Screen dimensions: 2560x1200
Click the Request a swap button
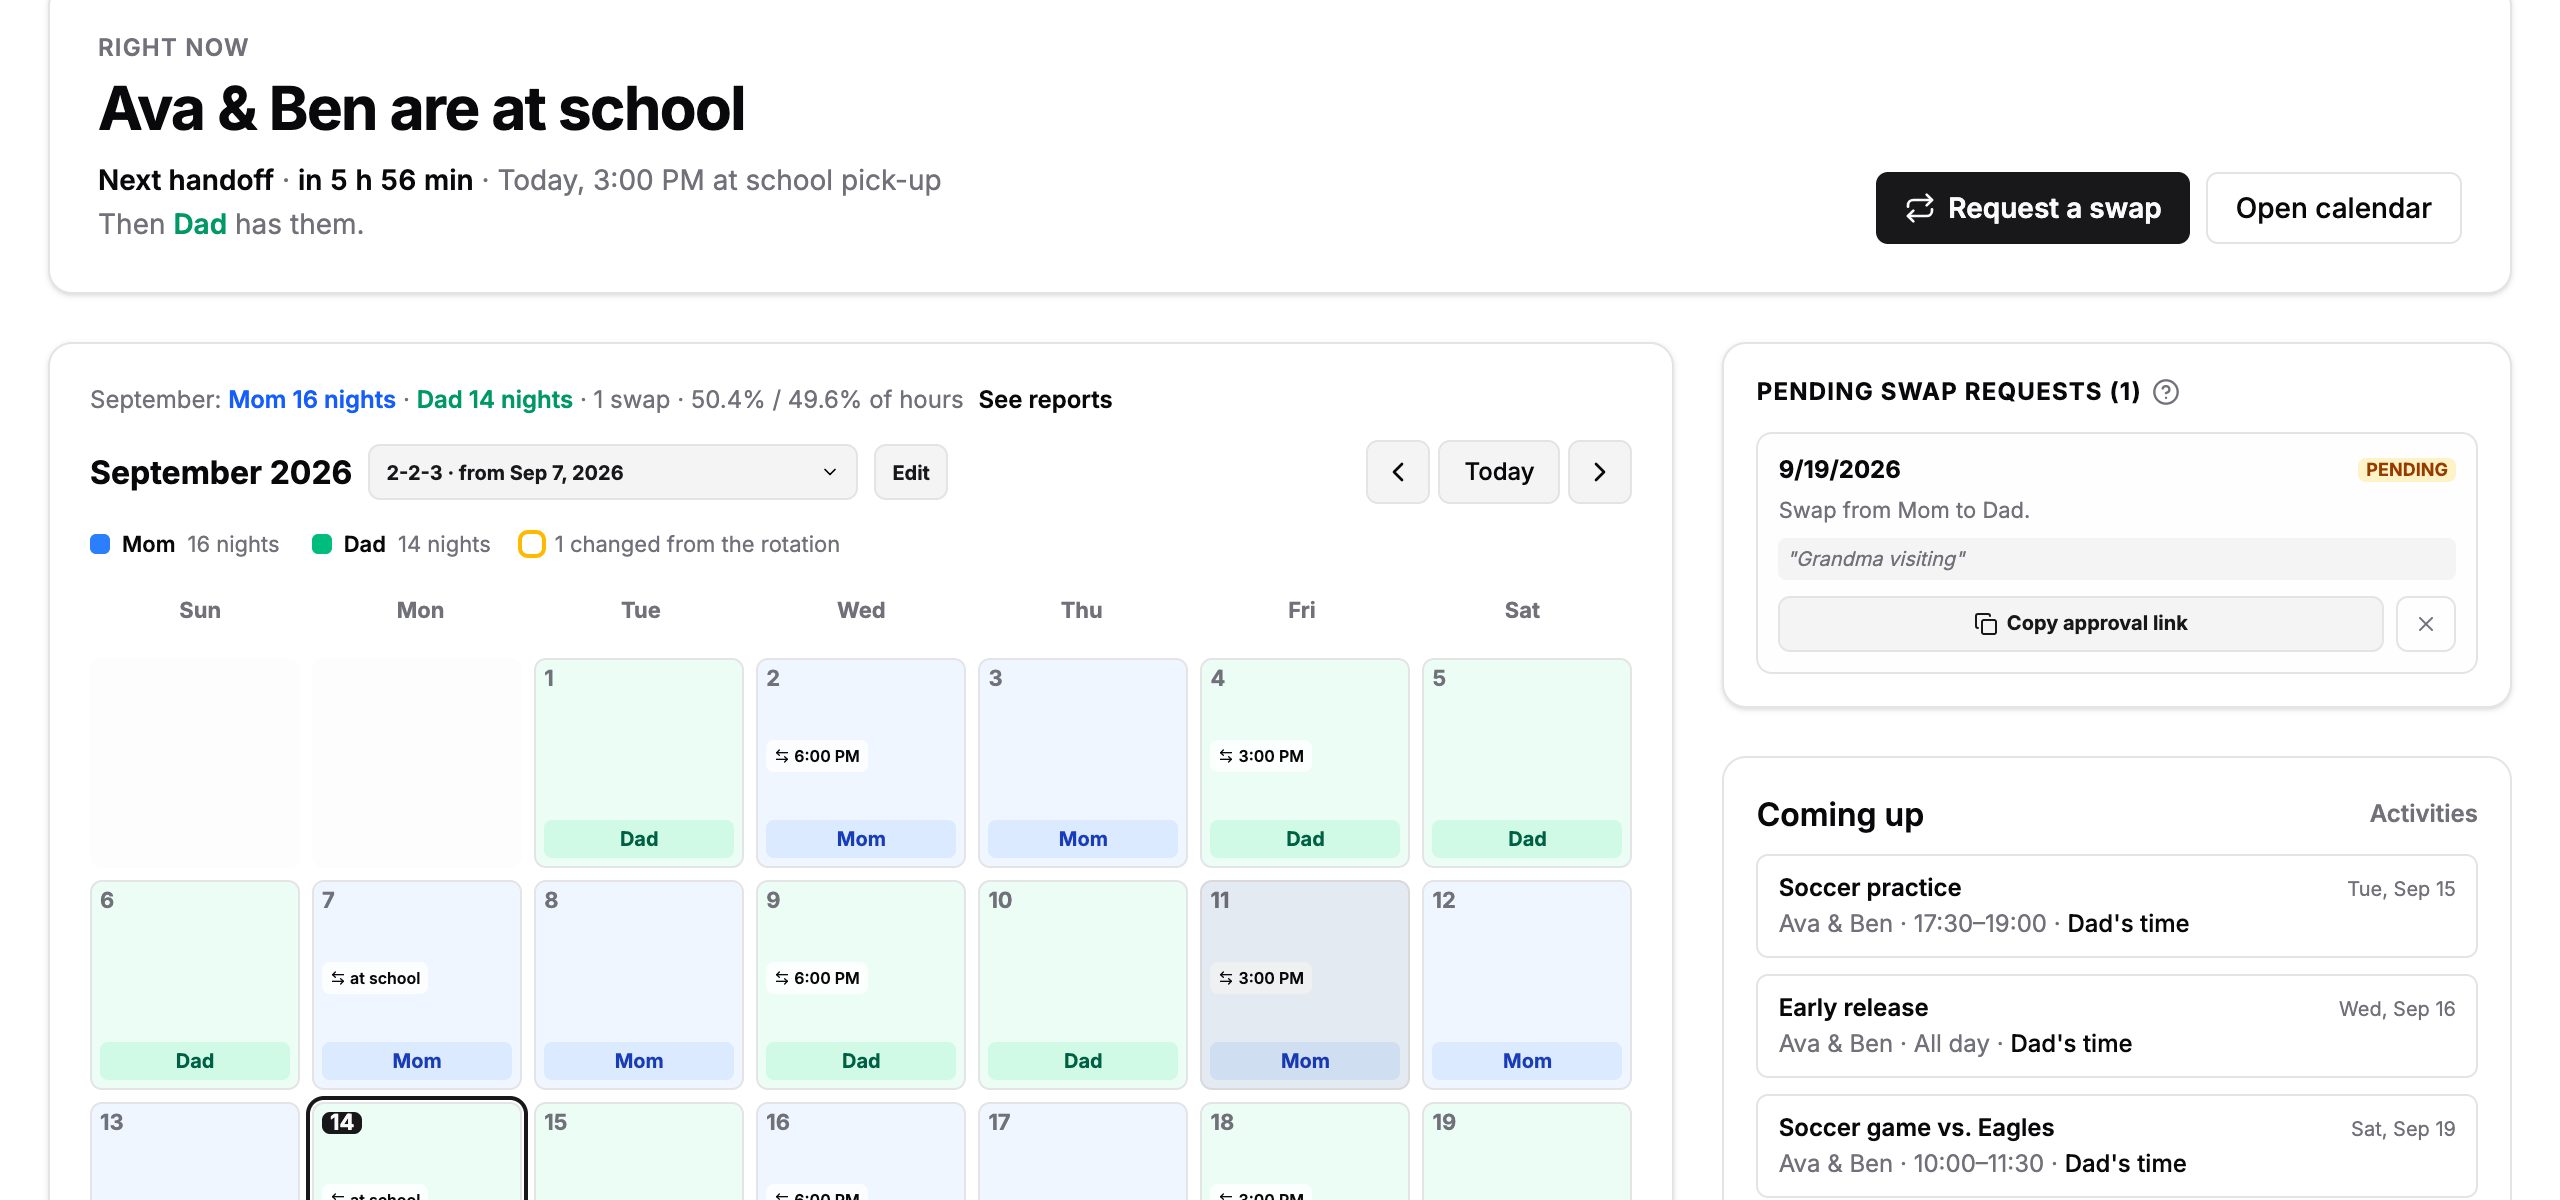(x=2032, y=208)
